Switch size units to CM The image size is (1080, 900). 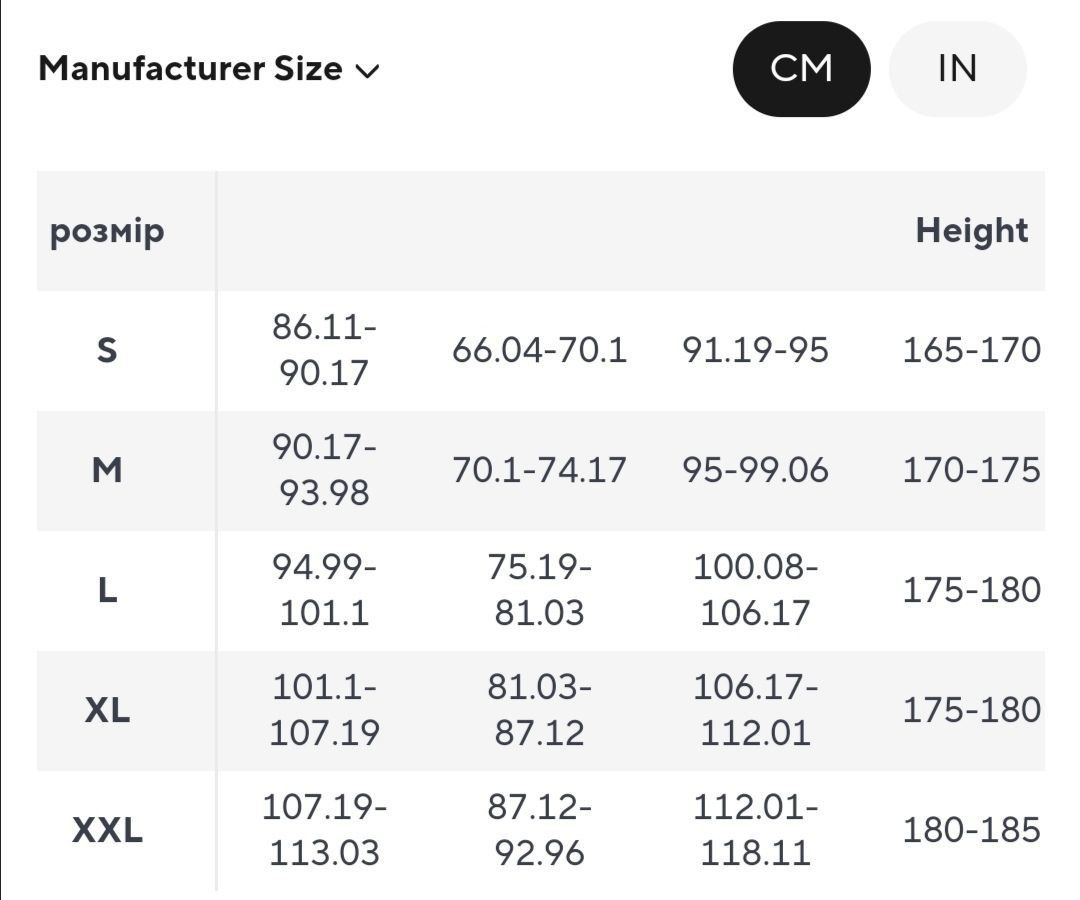801,69
